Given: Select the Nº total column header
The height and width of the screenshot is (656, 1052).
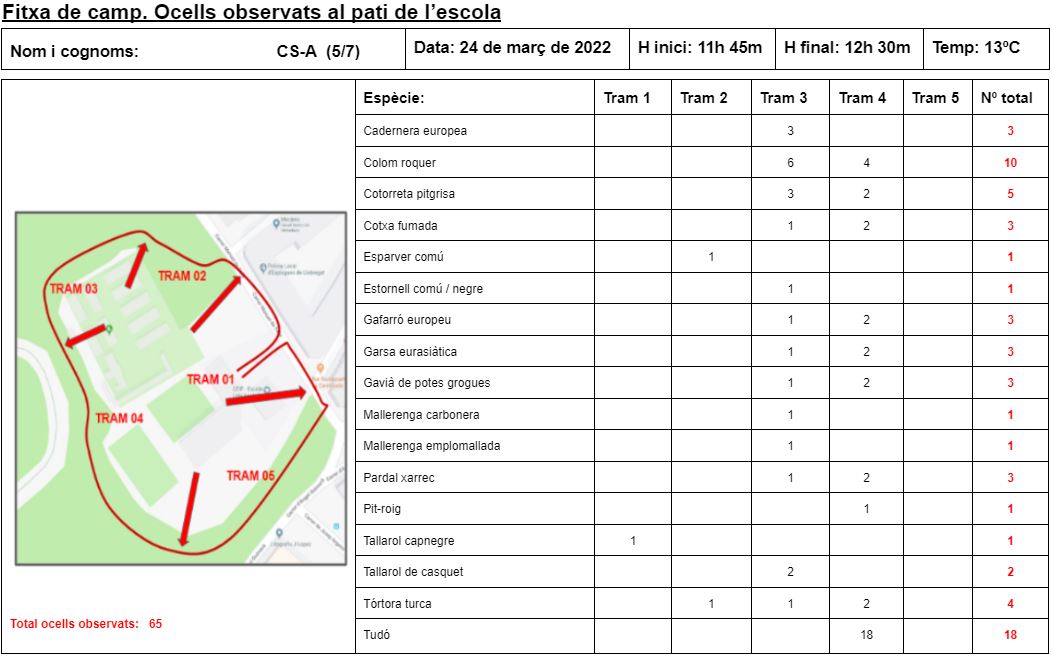Looking at the screenshot, I should pyautogui.click(x=1006, y=98).
